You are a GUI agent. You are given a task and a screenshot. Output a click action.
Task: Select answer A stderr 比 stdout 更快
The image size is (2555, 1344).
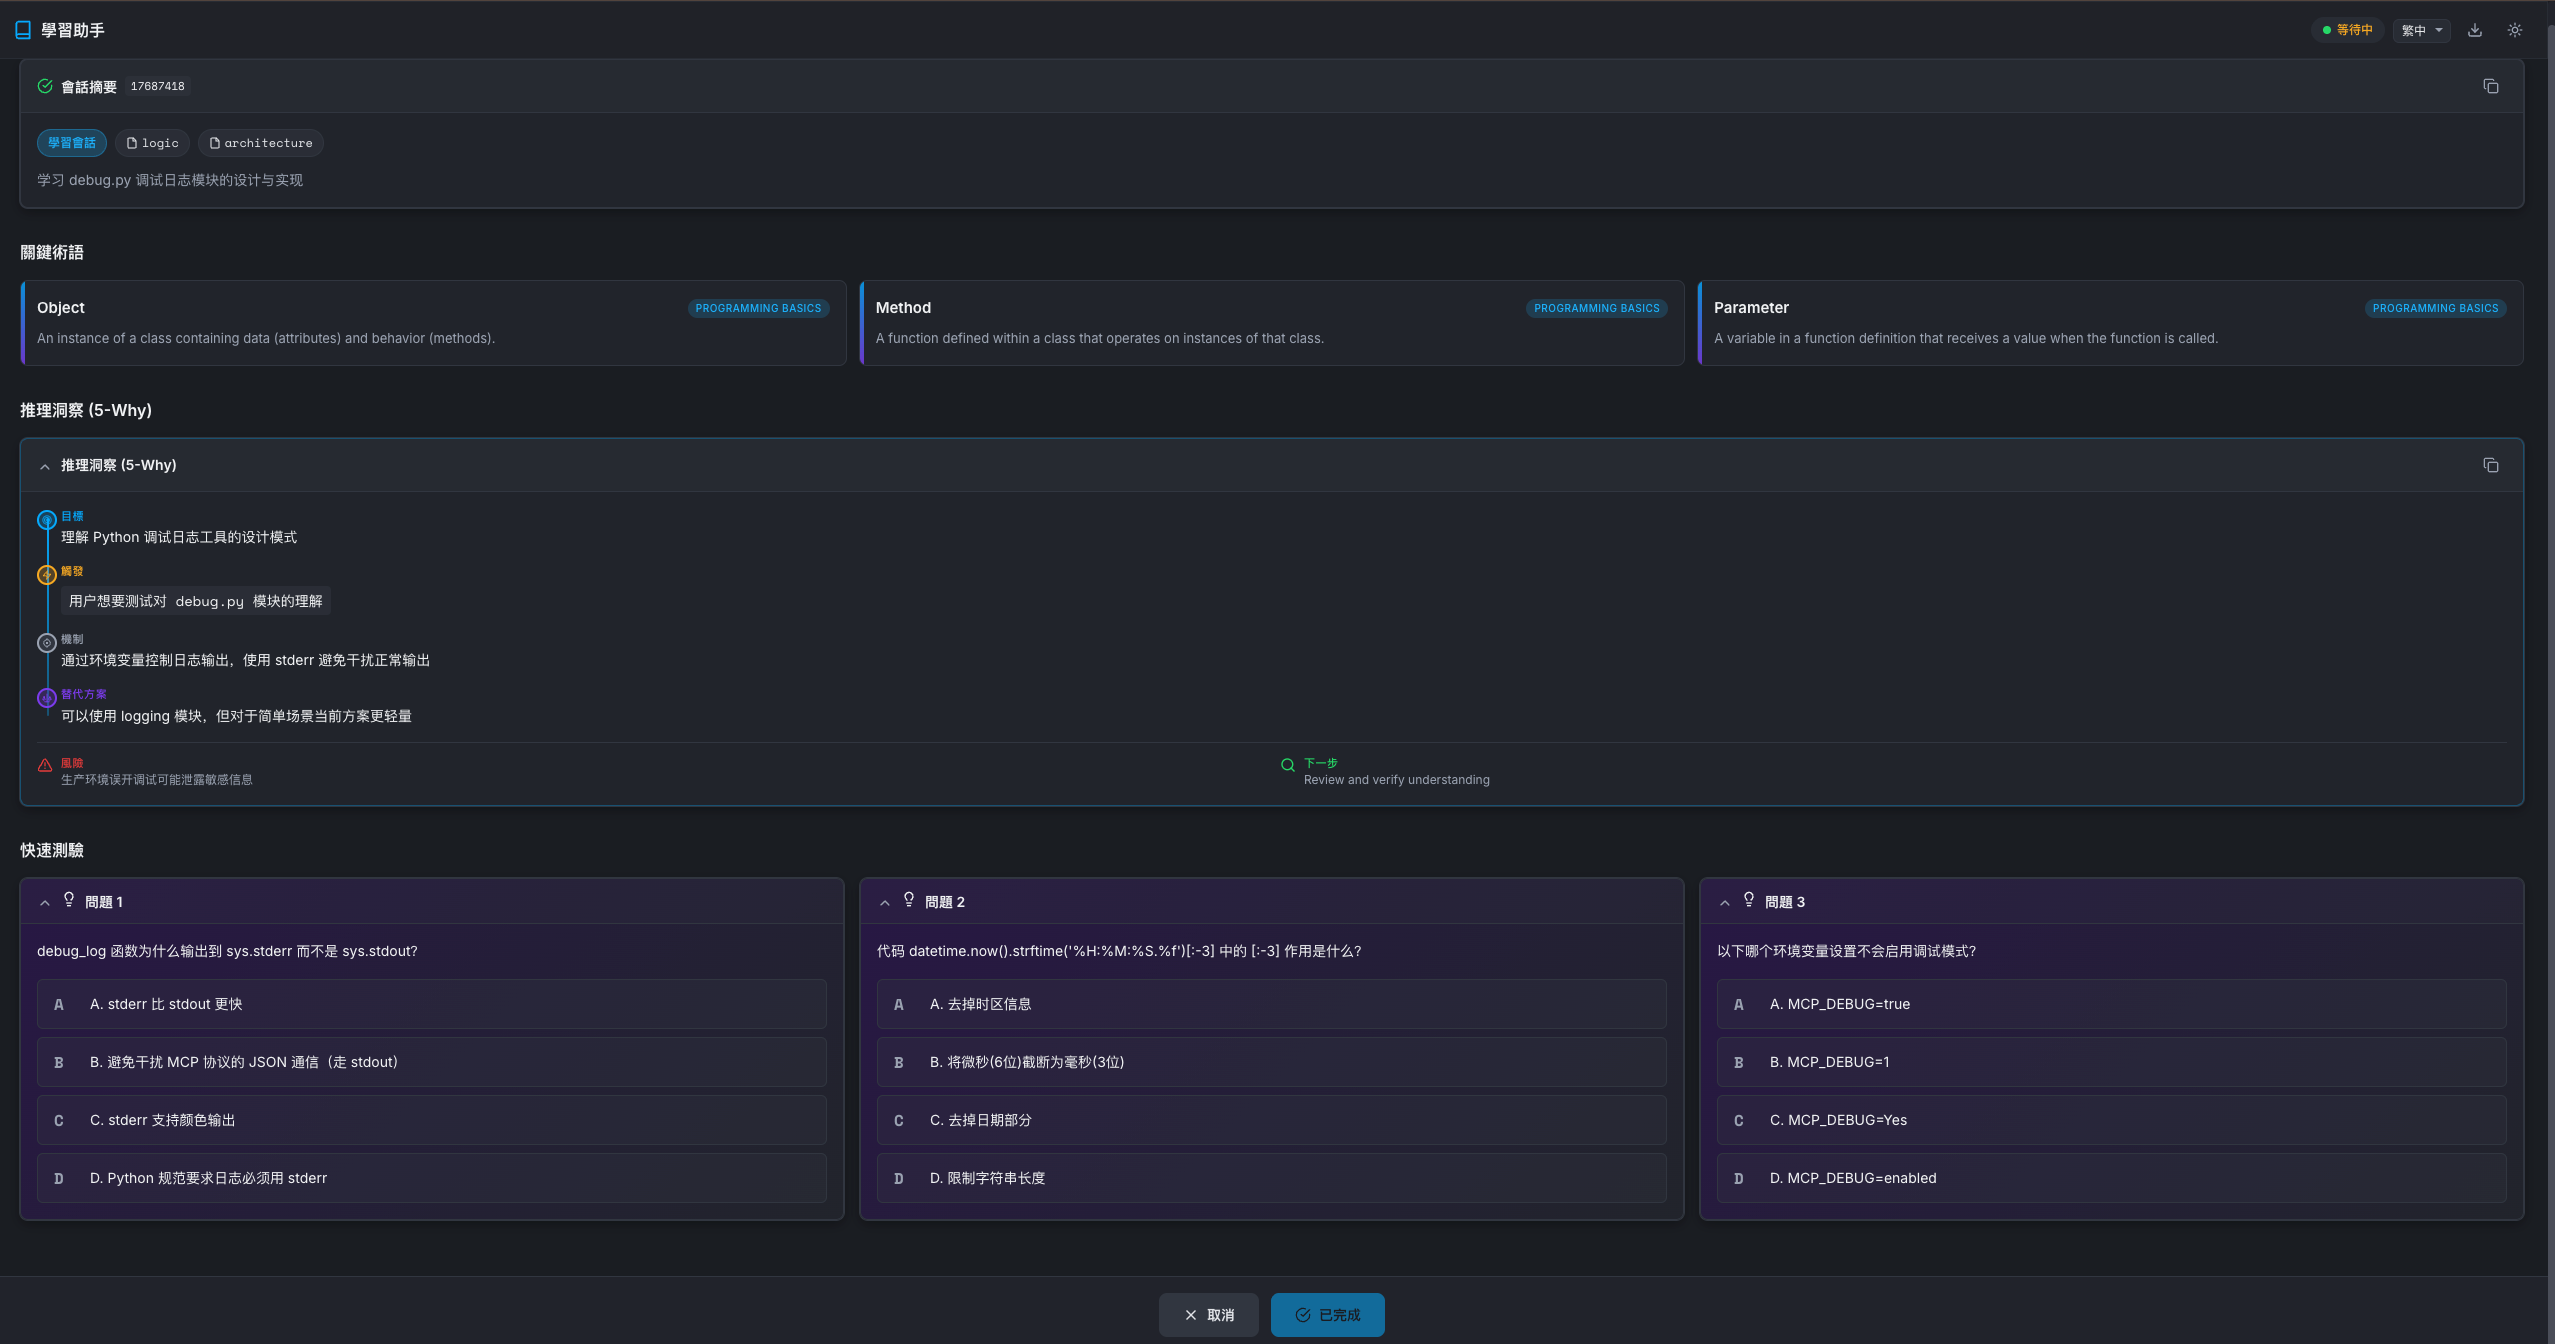click(432, 1004)
